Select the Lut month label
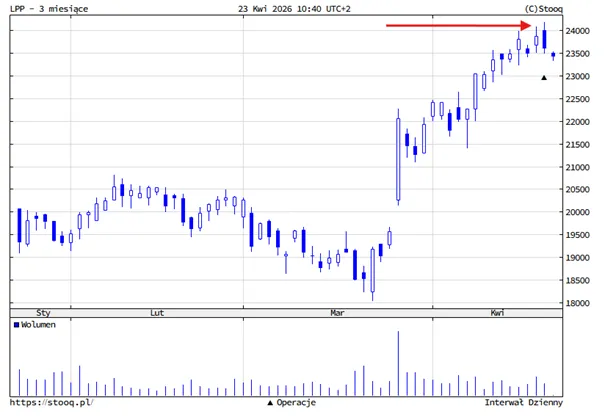The image size is (605, 417). [157, 313]
